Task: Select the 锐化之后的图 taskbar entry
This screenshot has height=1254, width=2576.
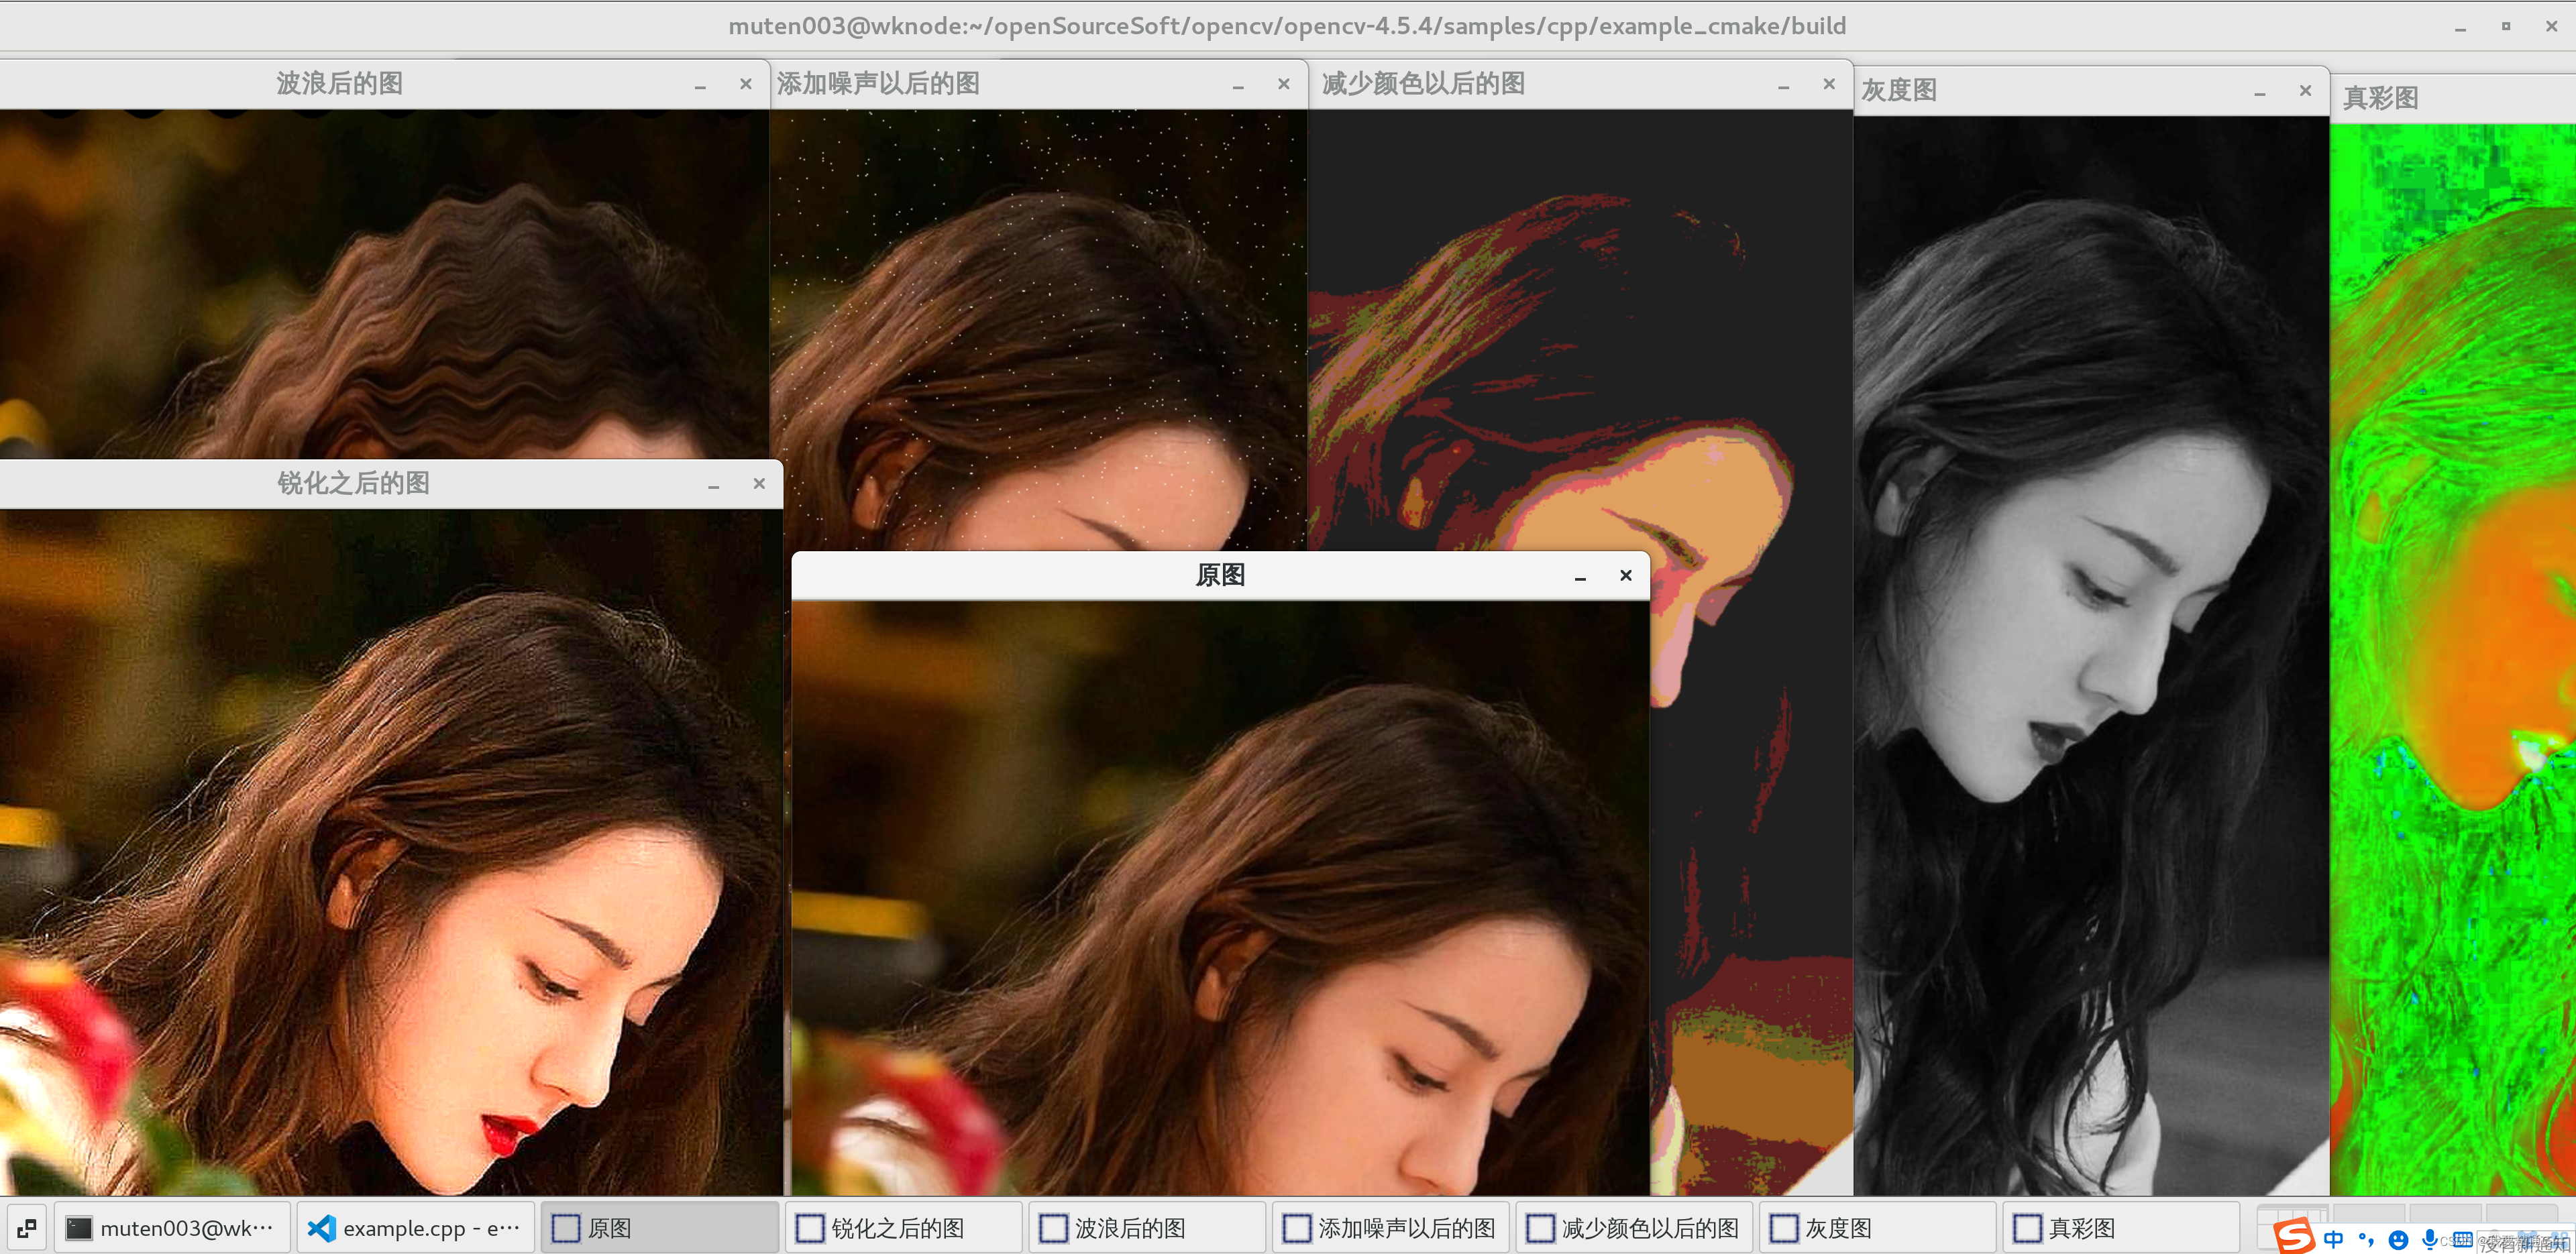Action: (x=903, y=1227)
